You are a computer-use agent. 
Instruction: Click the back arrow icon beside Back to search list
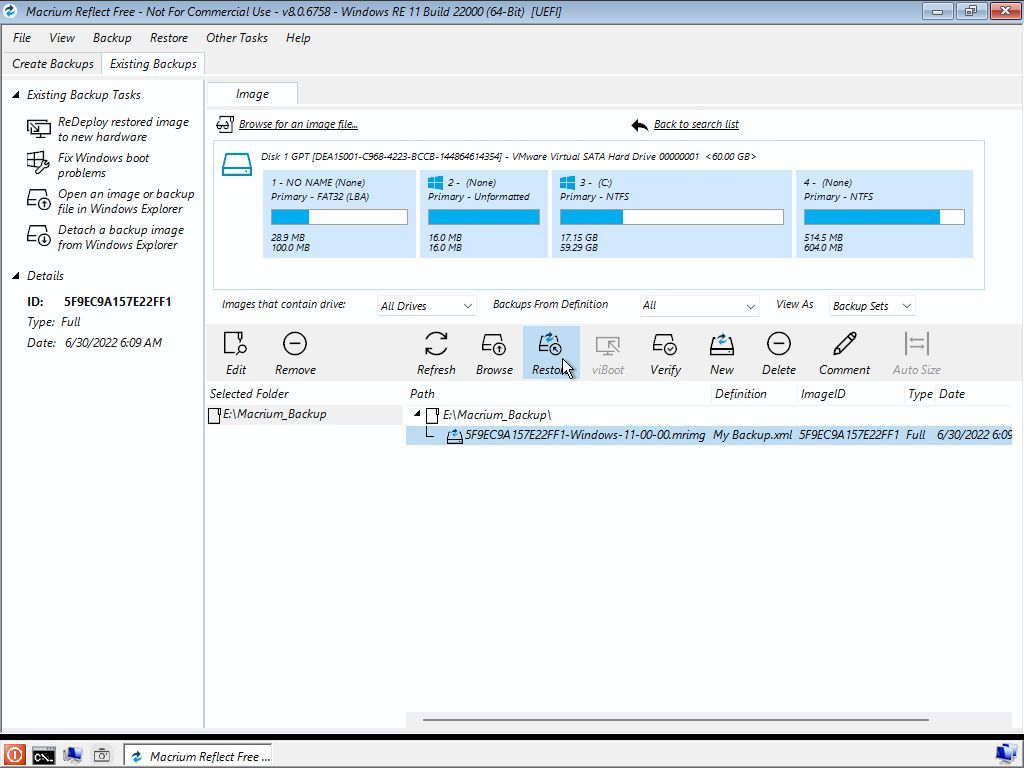tap(639, 125)
